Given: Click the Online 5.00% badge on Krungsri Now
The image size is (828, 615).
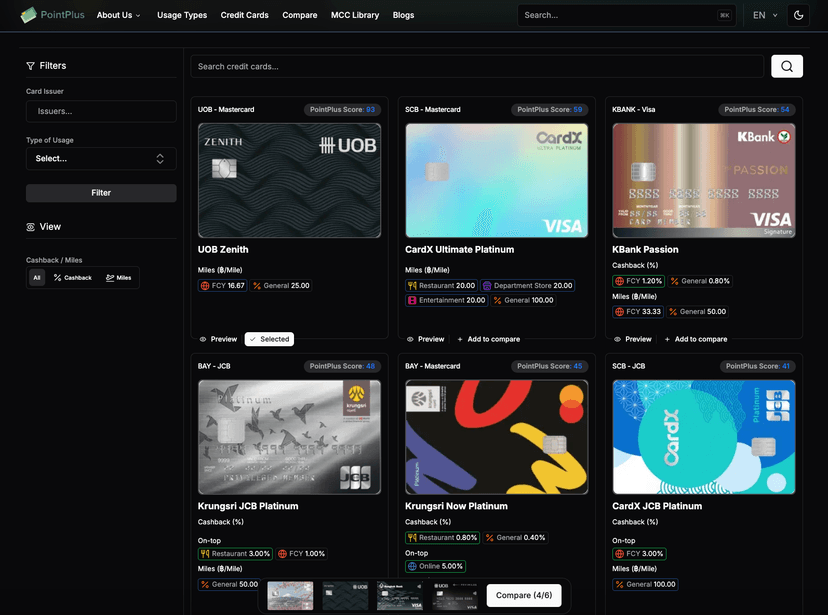Looking at the screenshot, I should pyautogui.click(x=435, y=566).
